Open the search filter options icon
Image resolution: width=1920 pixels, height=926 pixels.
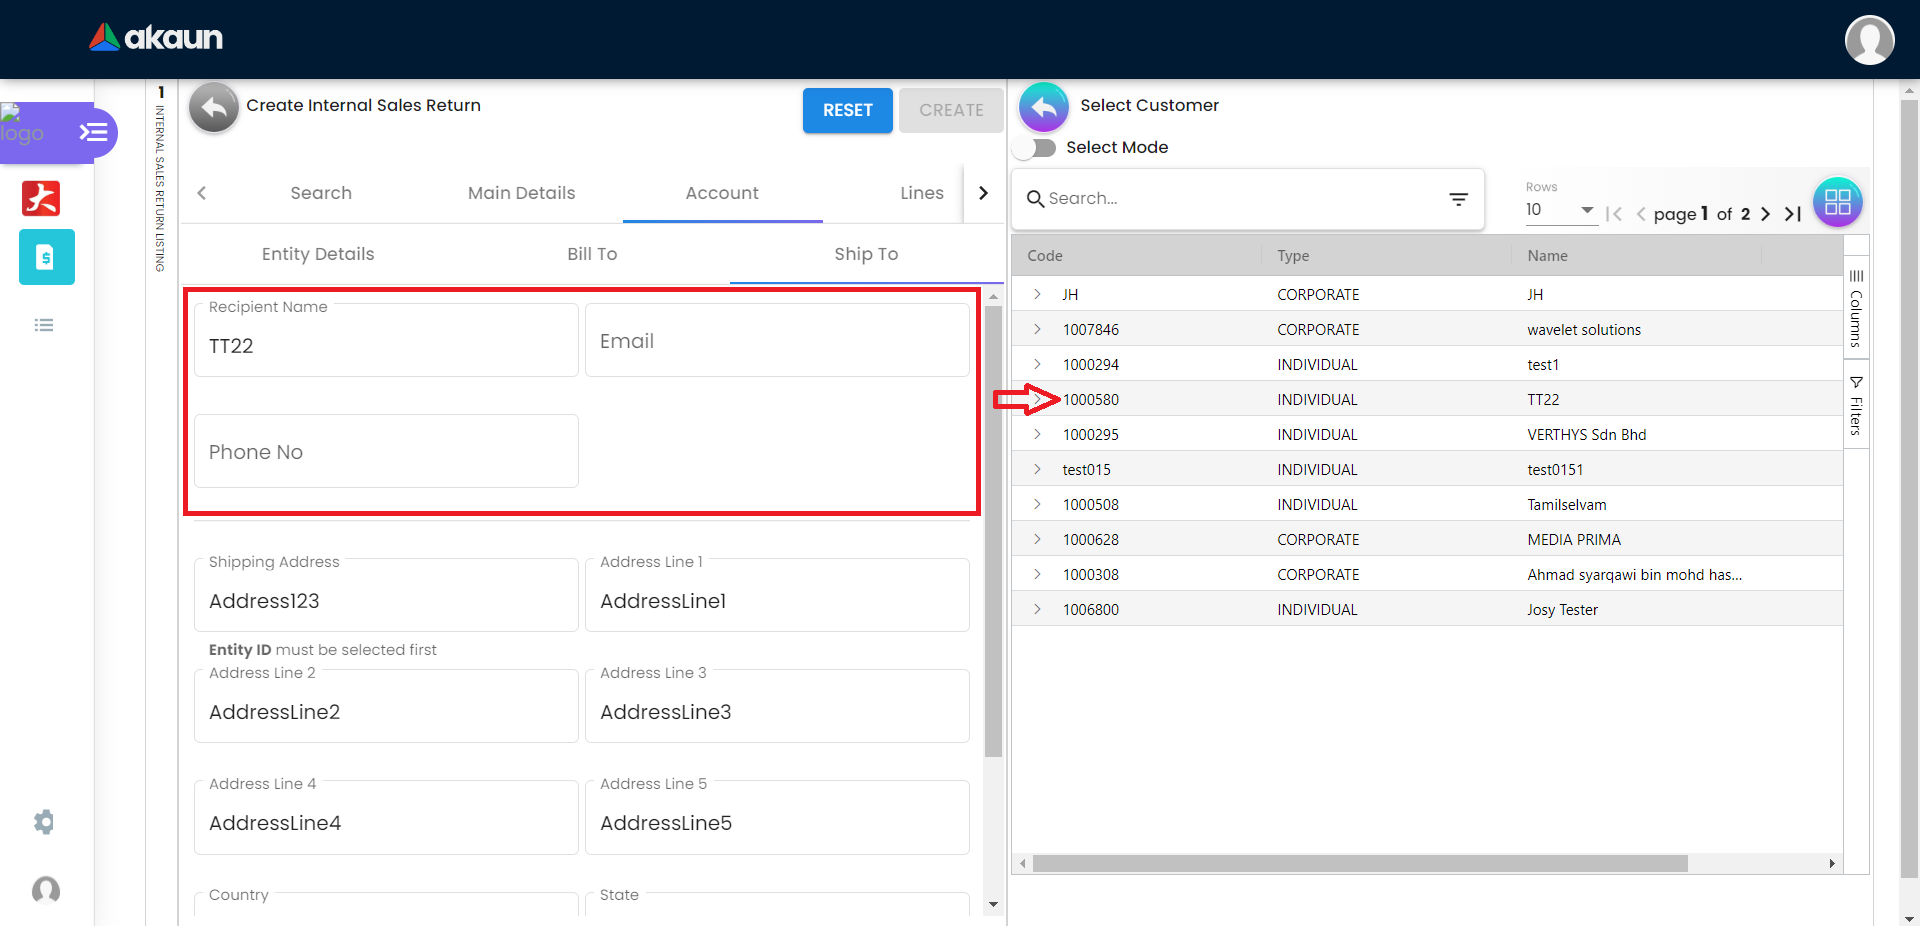point(1458,199)
